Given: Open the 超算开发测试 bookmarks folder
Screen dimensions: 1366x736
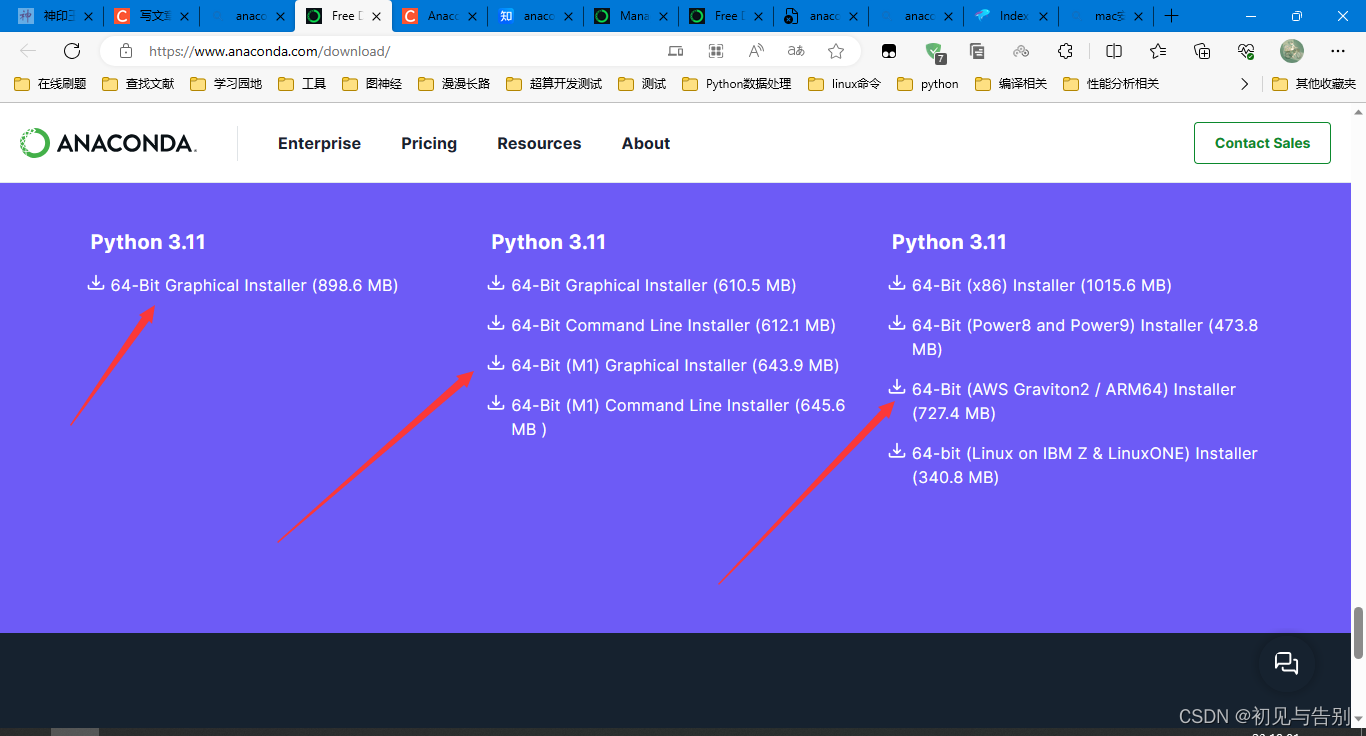Looking at the screenshot, I should (554, 84).
